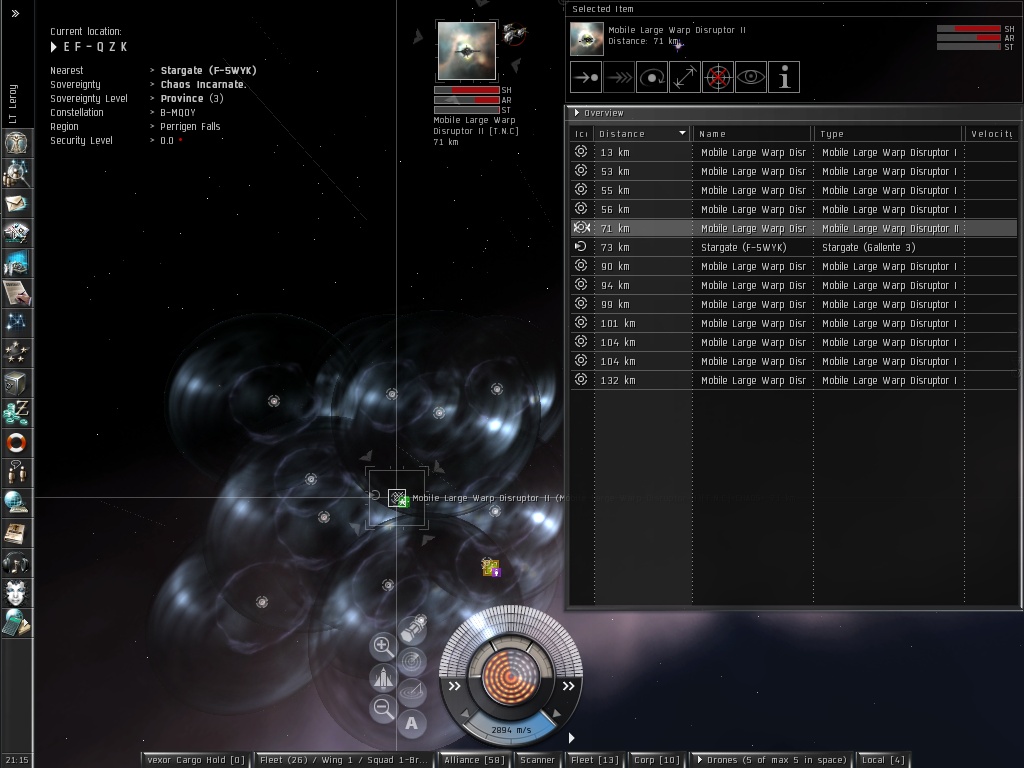Click the Chaos Incarnate. sovereignty link

203,84
